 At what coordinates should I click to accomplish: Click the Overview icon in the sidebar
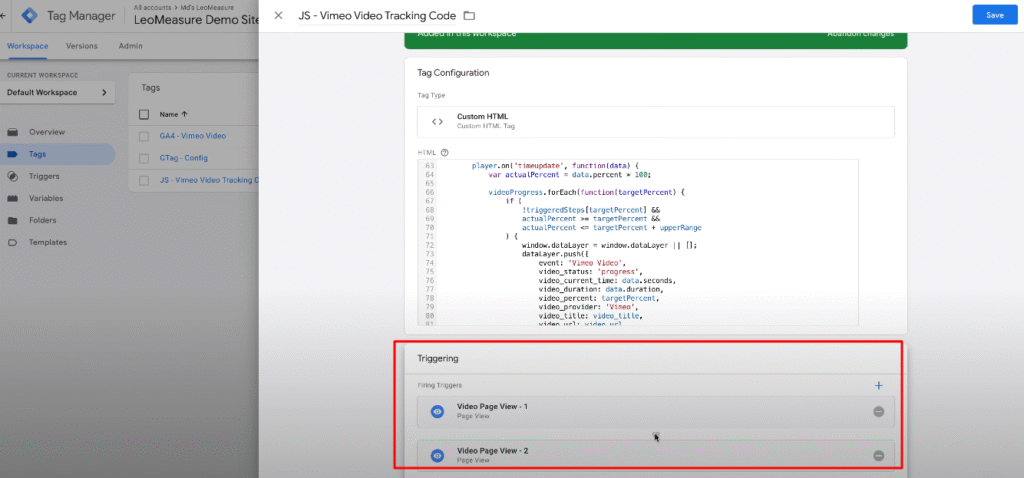12,133
